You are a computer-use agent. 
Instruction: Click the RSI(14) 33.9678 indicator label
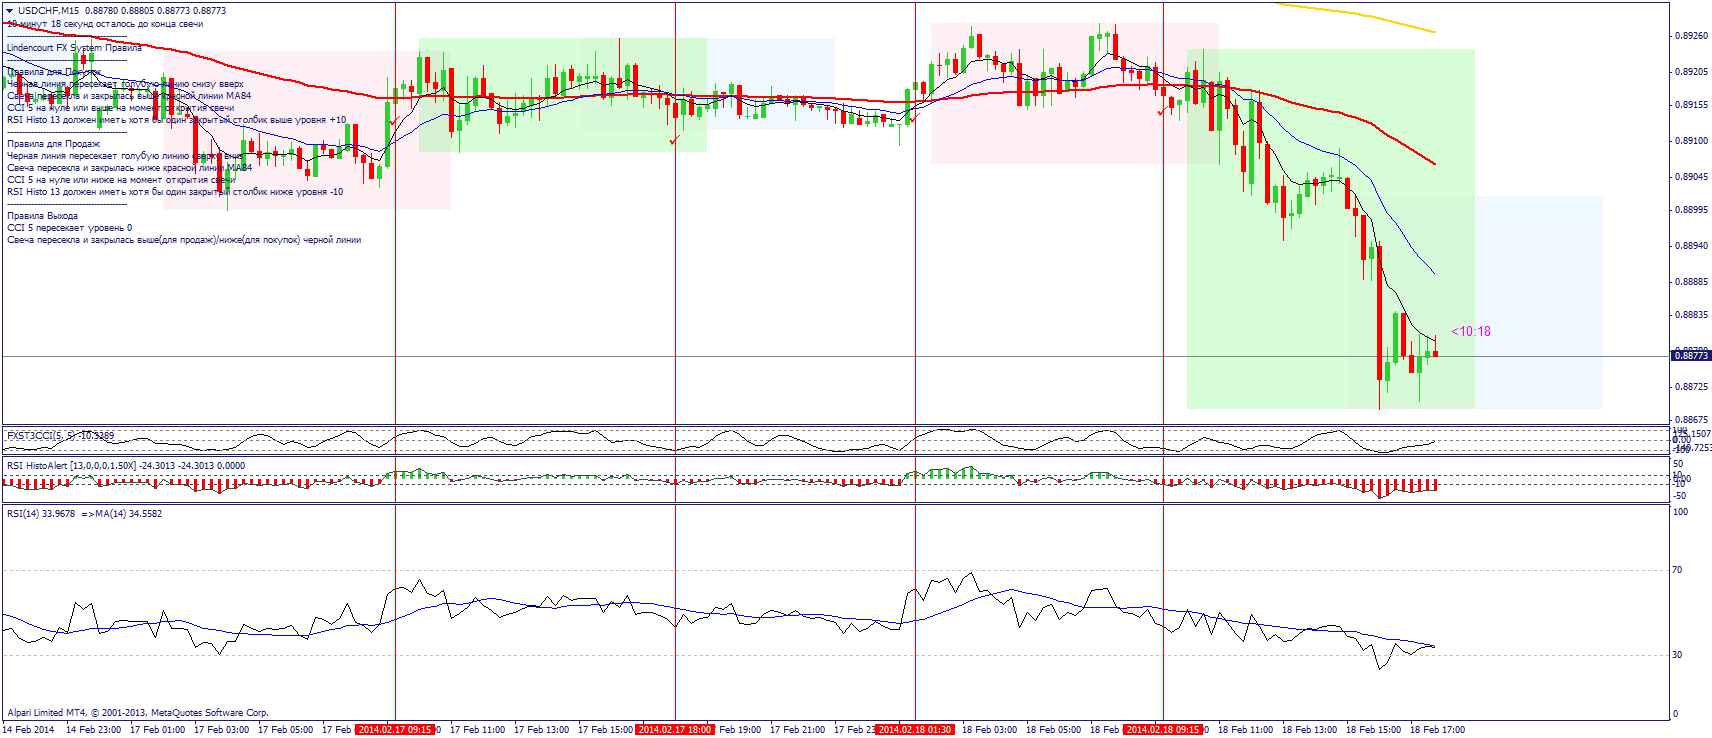[x=84, y=514]
